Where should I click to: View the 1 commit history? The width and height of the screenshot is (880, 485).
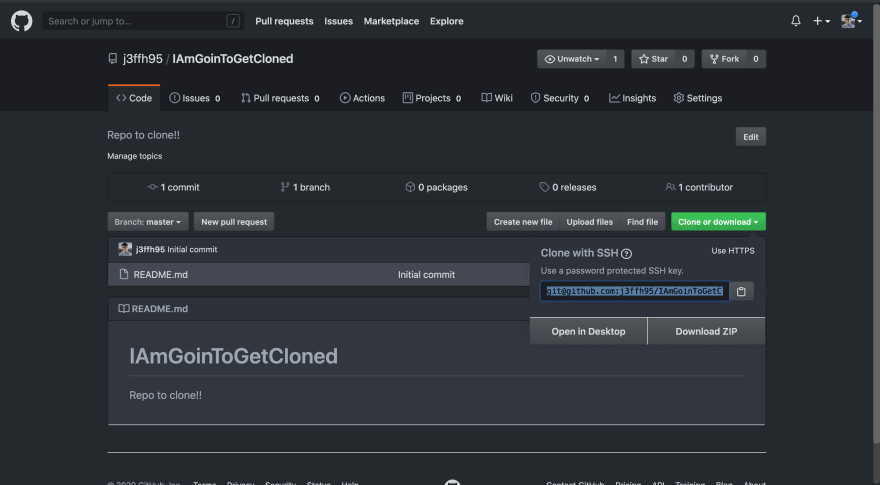coord(173,187)
